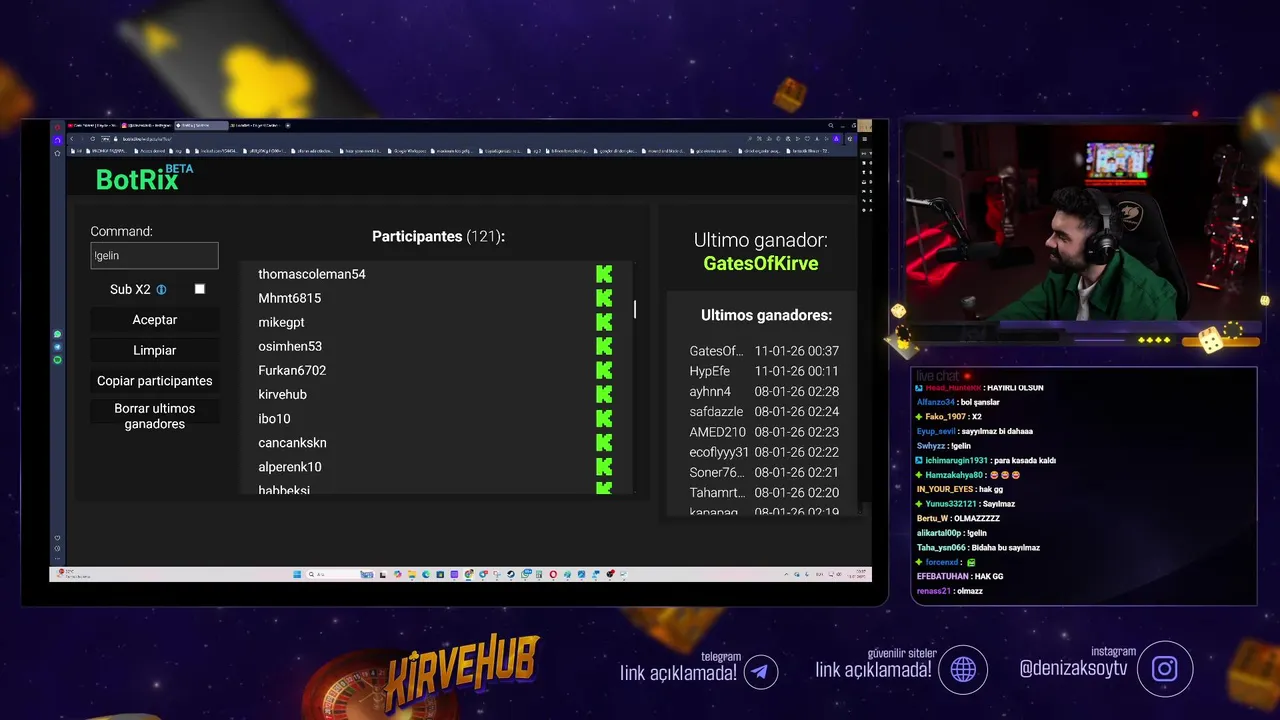Click the safdazzle winner row

(764, 411)
